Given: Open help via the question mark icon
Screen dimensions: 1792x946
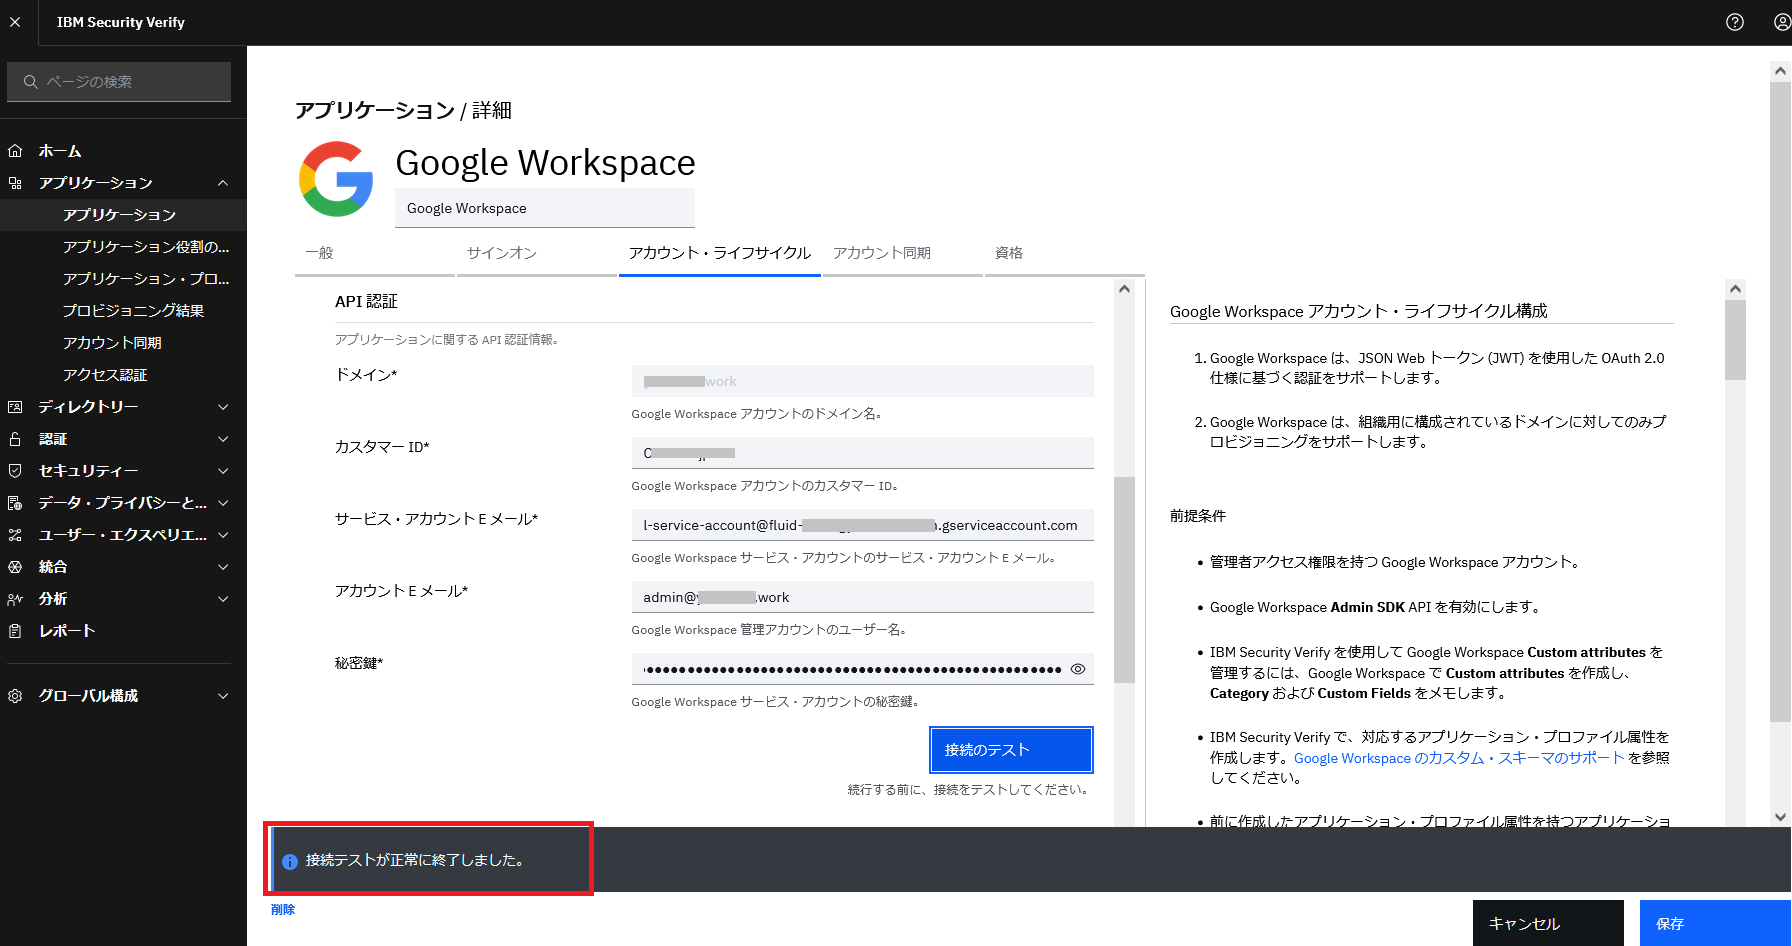Looking at the screenshot, I should pyautogui.click(x=1735, y=22).
